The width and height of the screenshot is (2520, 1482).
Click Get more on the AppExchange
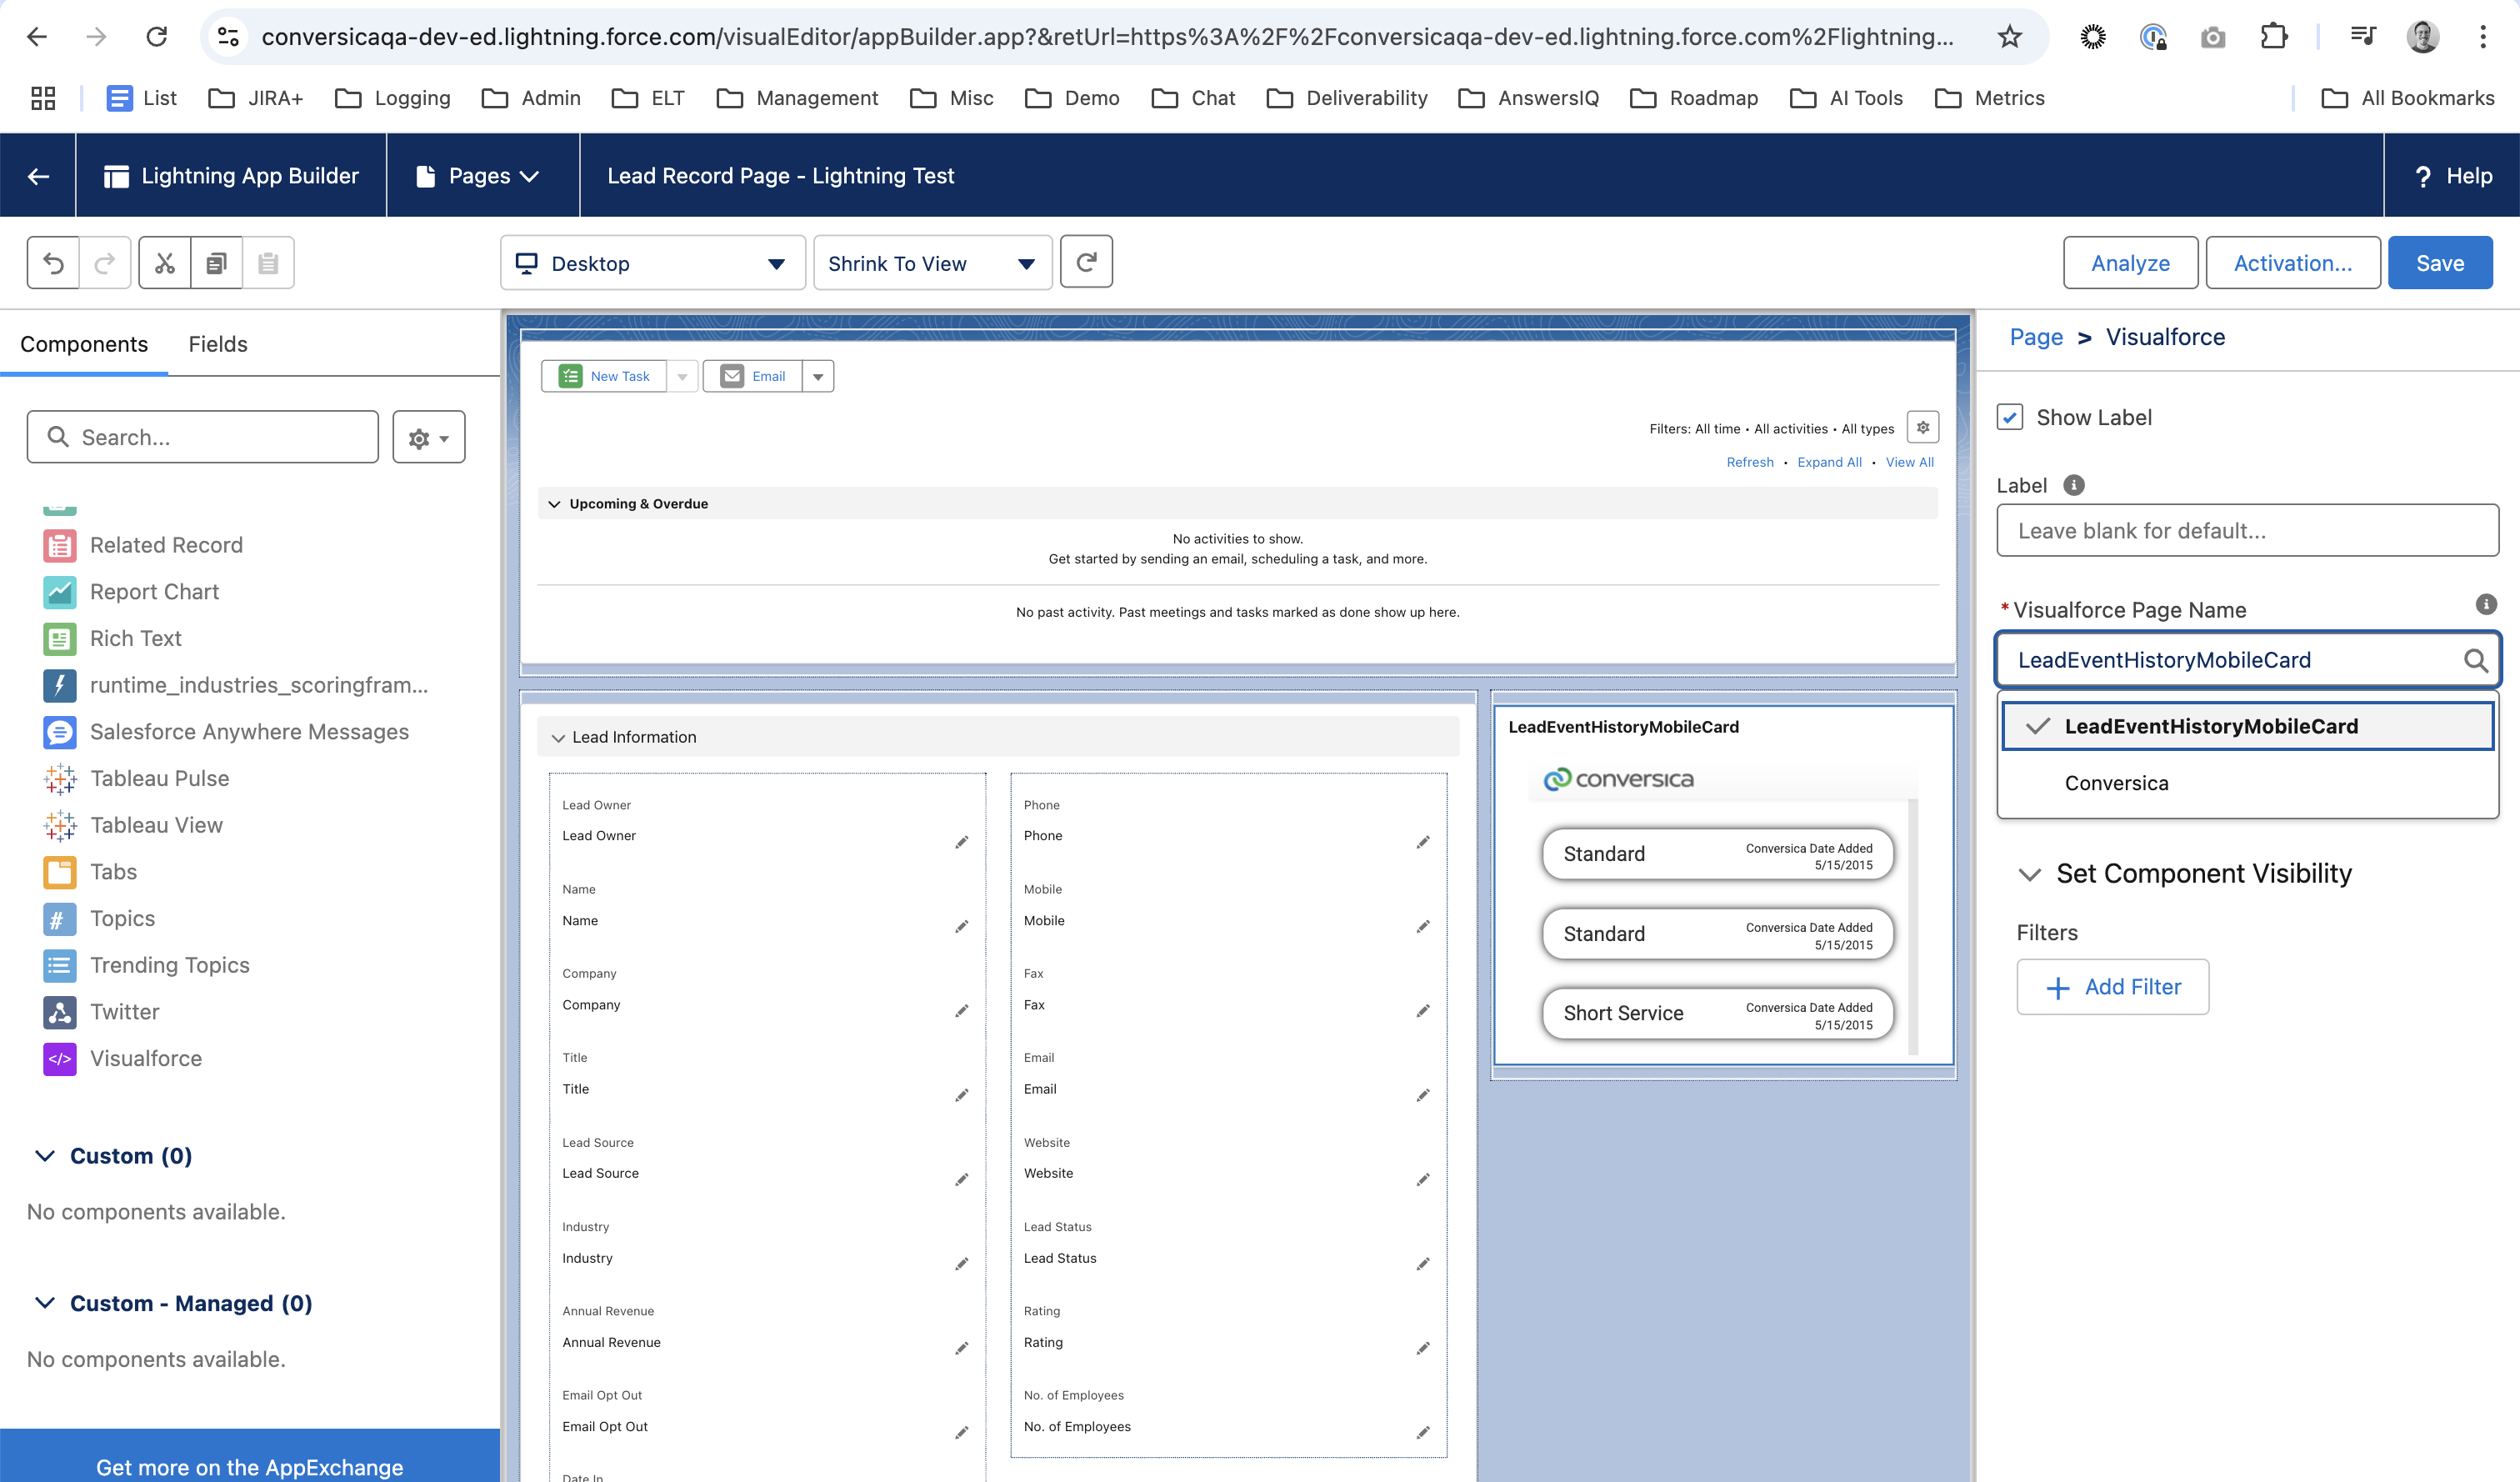point(250,1466)
